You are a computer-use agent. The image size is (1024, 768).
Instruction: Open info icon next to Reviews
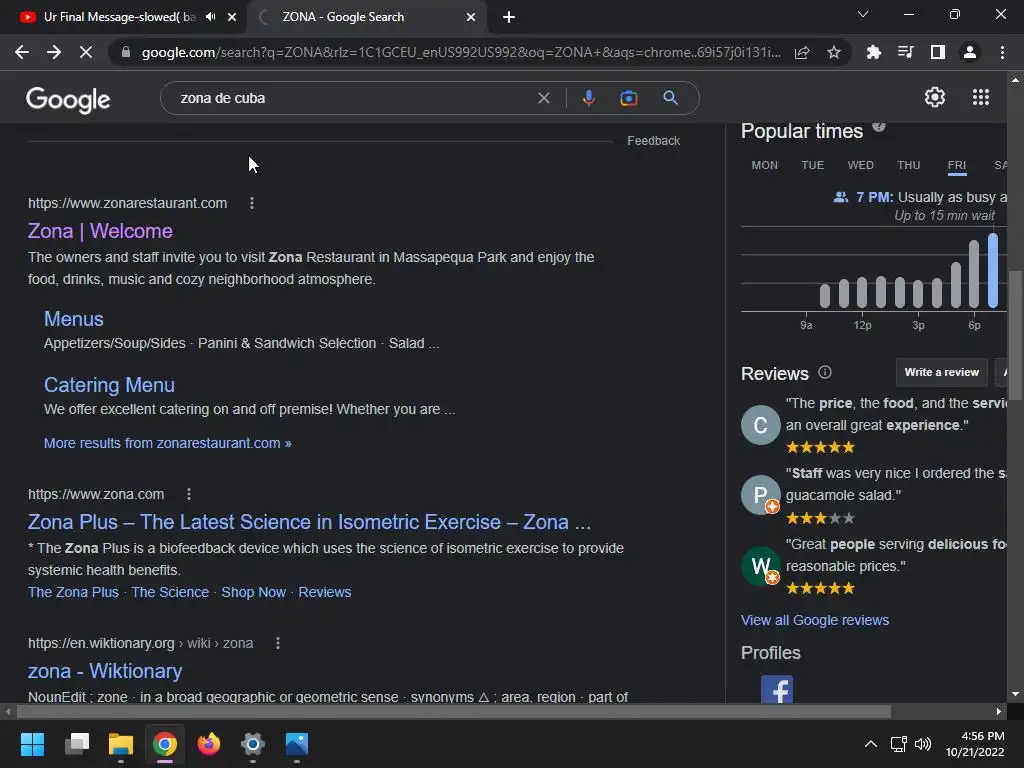825,372
